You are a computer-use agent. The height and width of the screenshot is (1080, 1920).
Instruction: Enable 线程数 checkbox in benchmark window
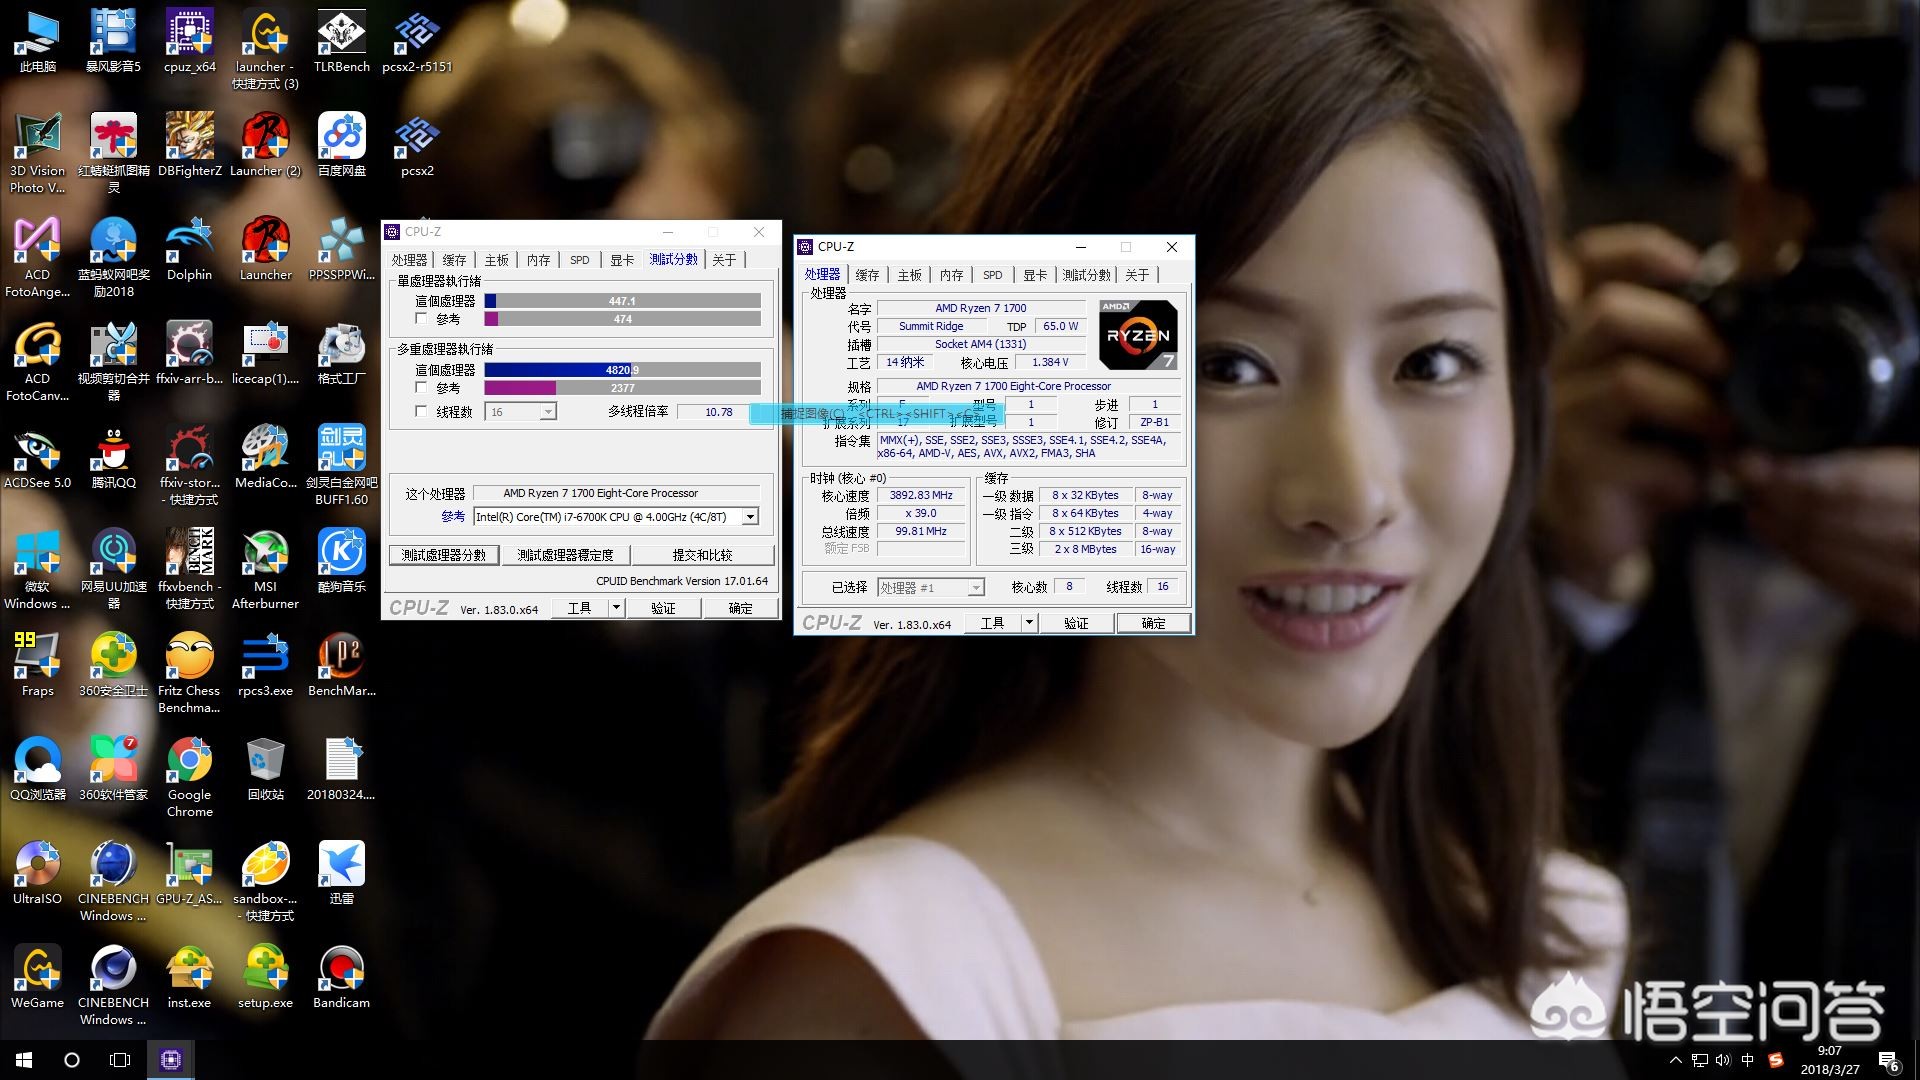point(421,411)
